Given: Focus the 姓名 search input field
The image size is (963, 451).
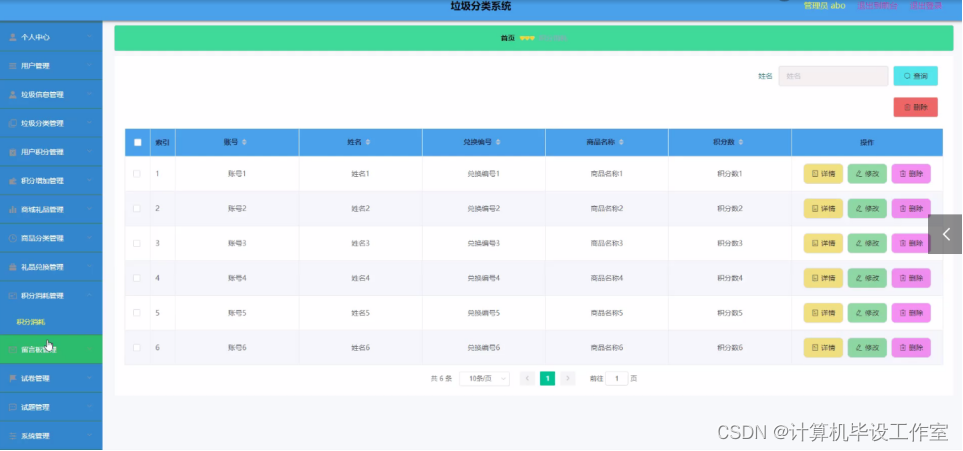Looking at the screenshot, I should point(833,76).
